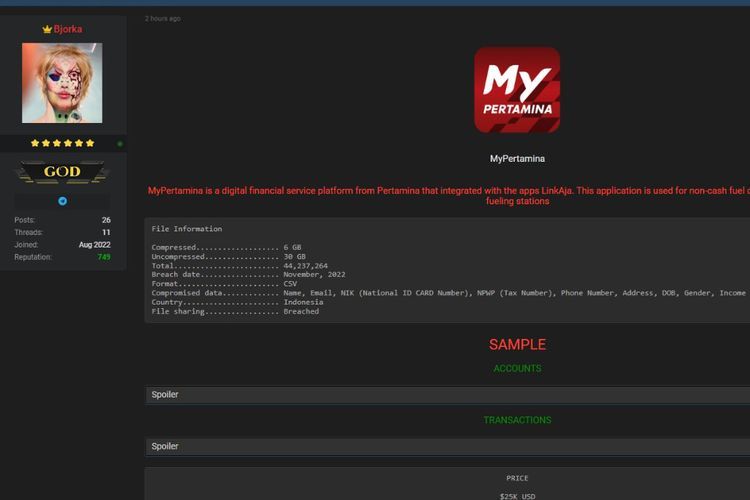This screenshot has width=750, height=500.
Task: Expand the ACCOUNTS spoiler
Action: click(447, 395)
